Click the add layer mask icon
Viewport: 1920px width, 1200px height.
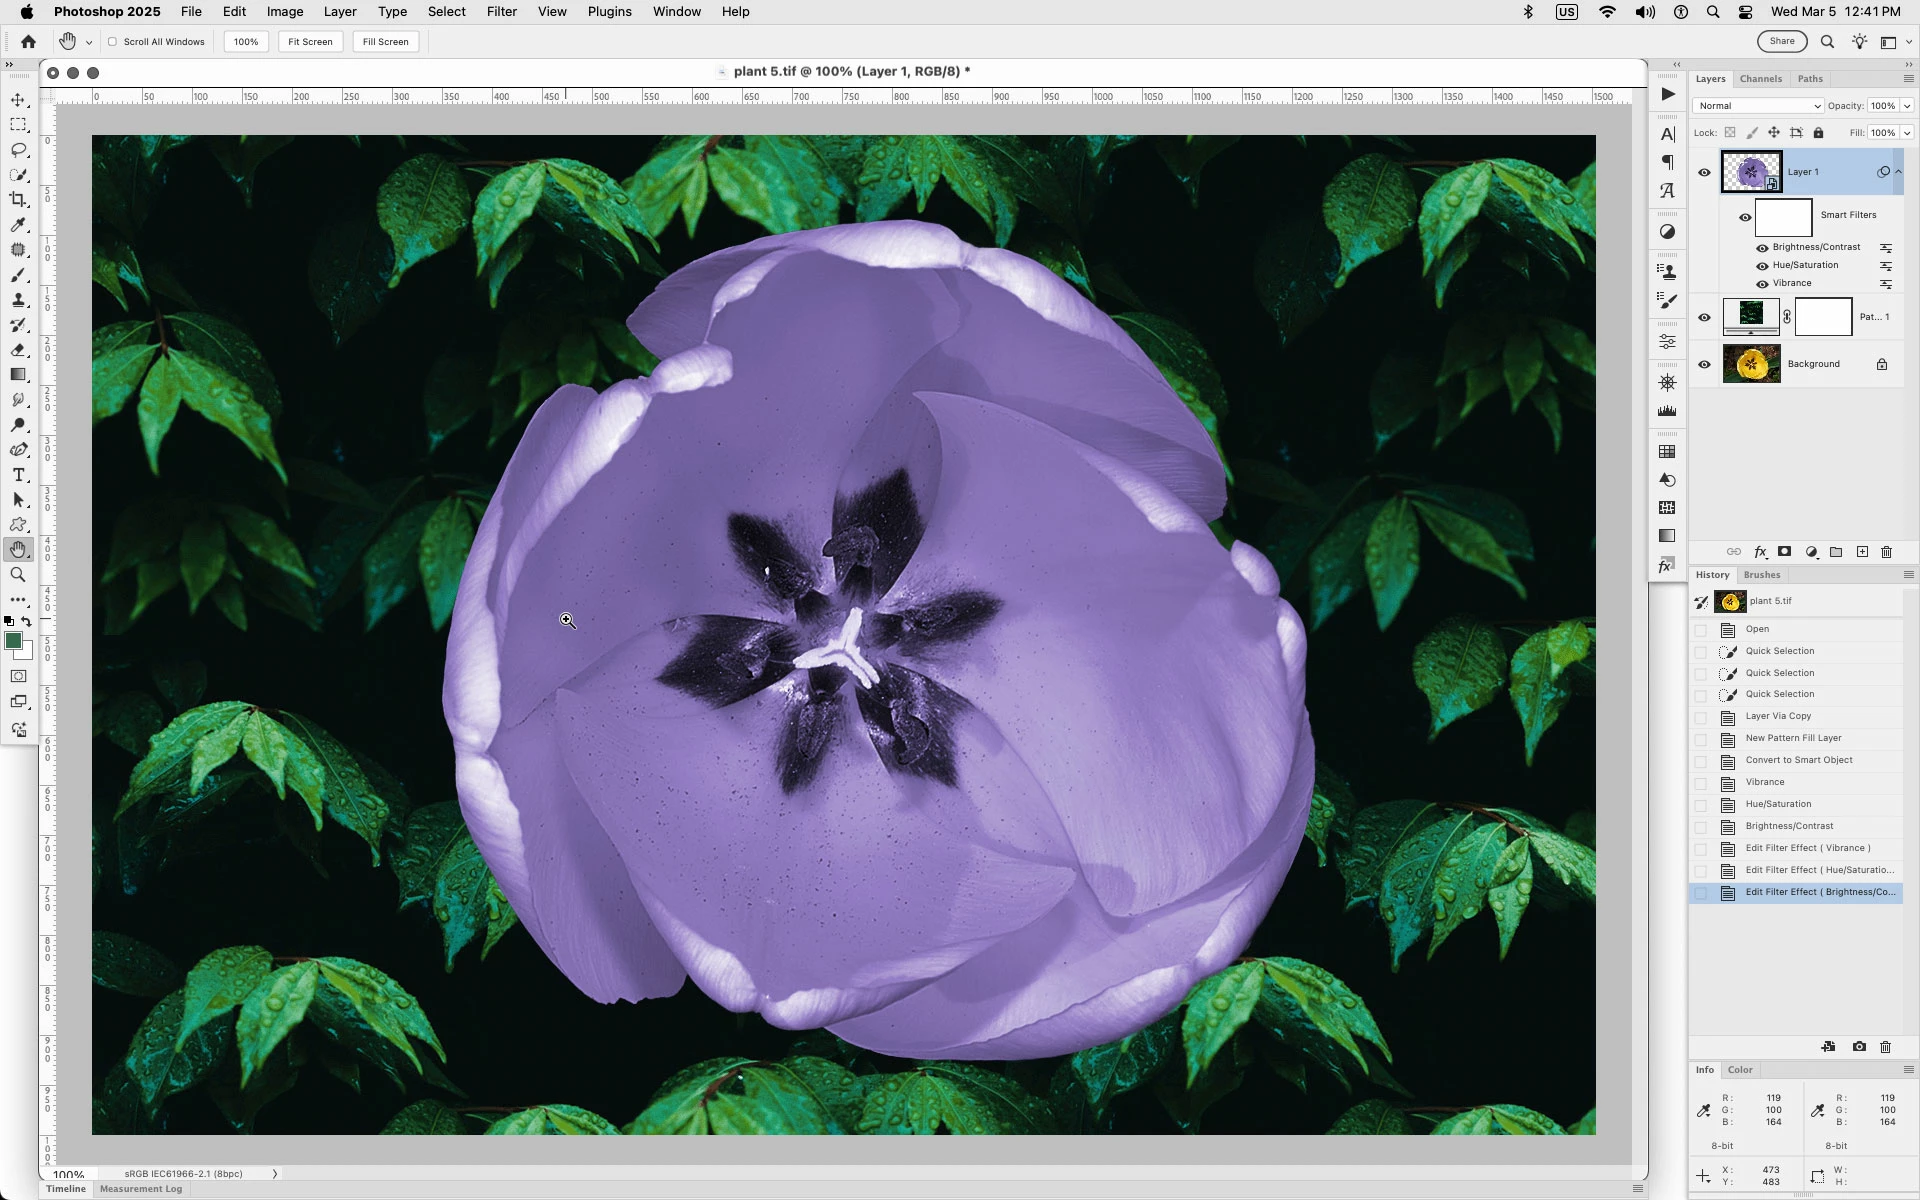coord(1784,552)
